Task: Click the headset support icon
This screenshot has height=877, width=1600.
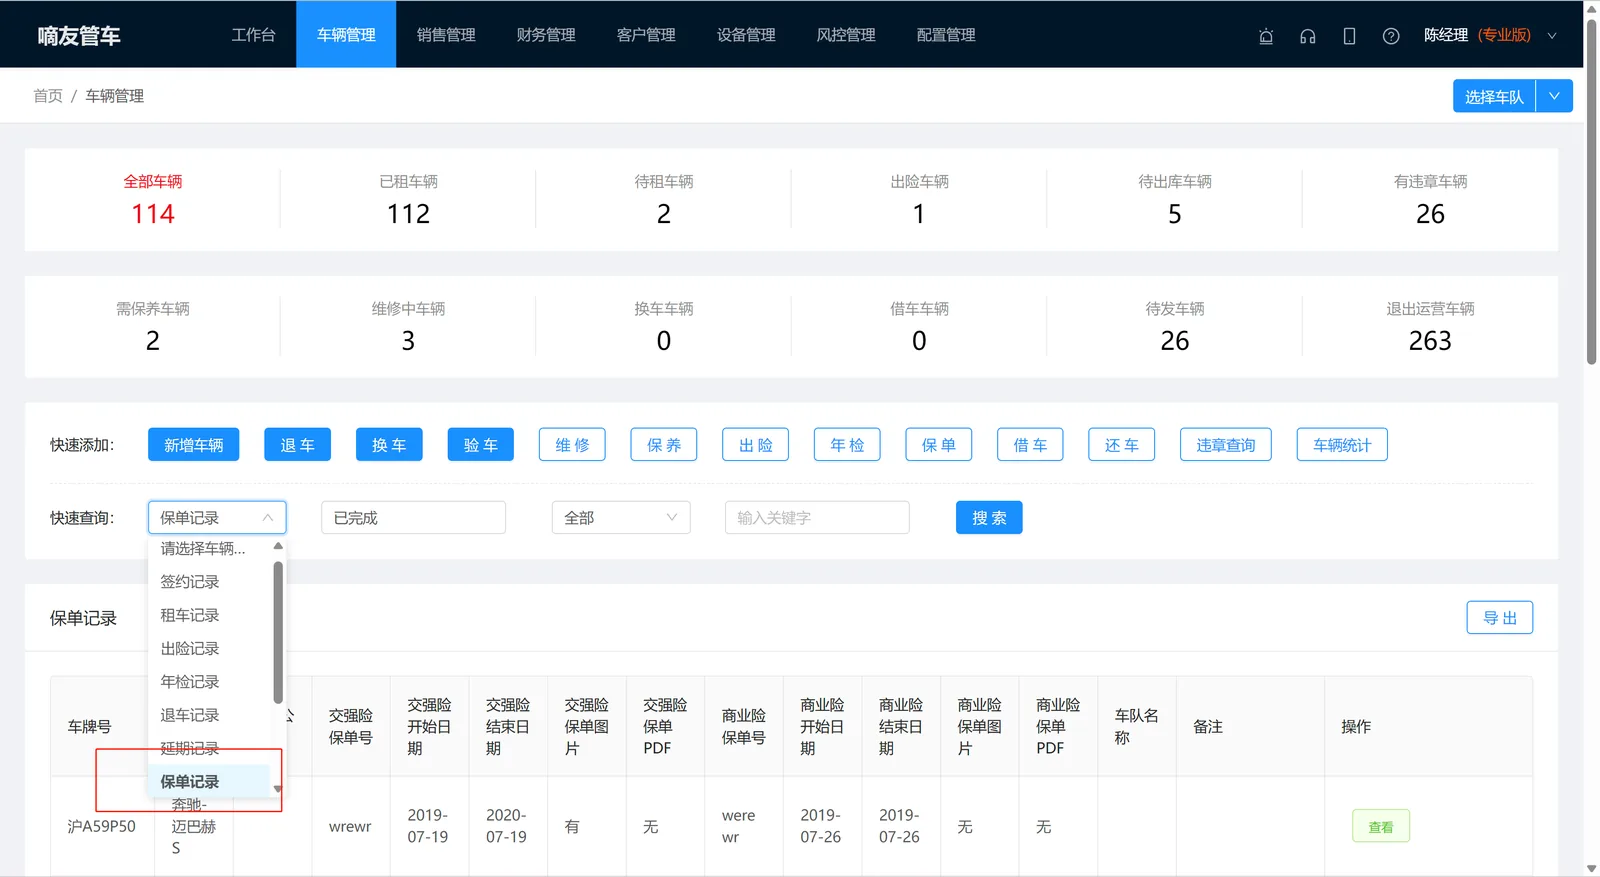Action: pos(1308,36)
